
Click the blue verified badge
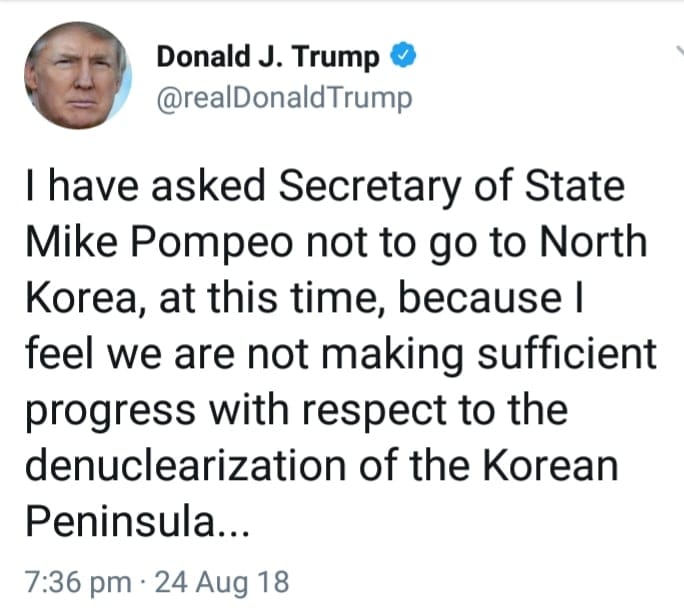(403, 57)
